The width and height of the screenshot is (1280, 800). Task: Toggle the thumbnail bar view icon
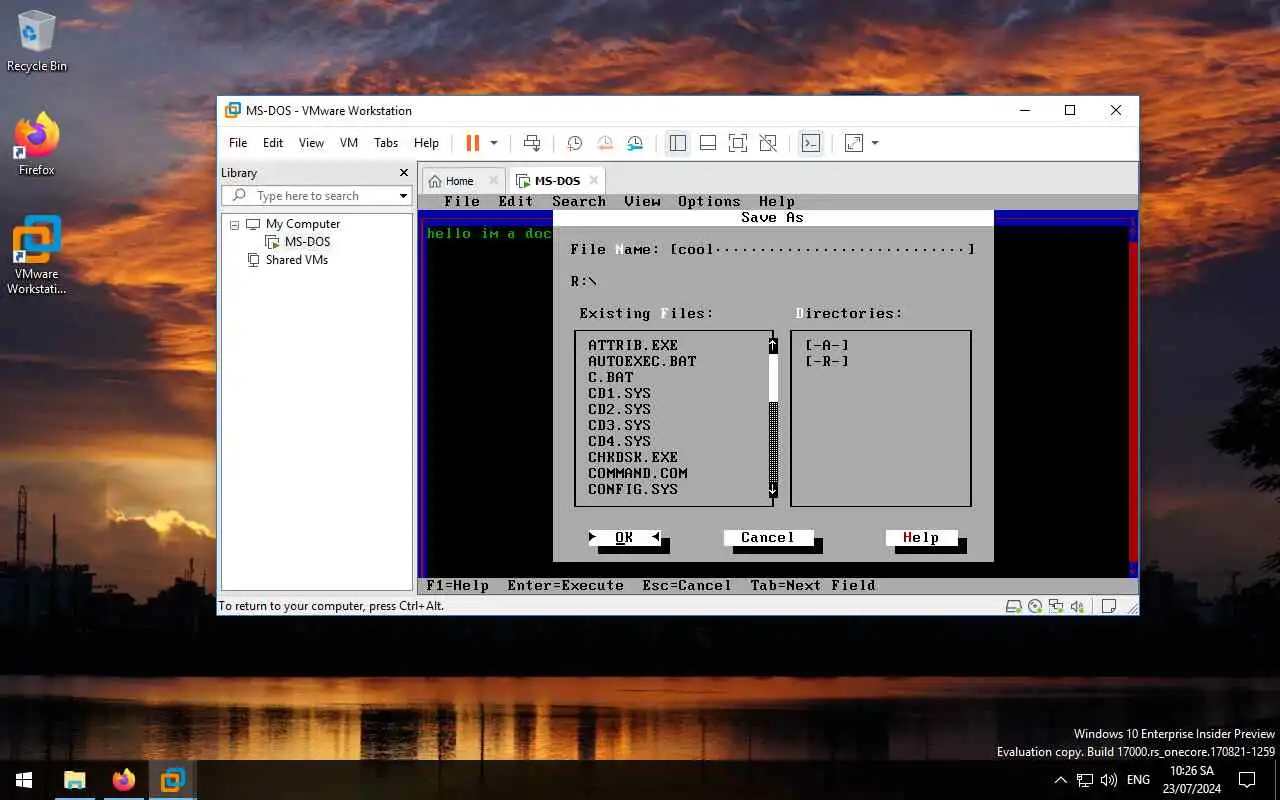tap(708, 143)
